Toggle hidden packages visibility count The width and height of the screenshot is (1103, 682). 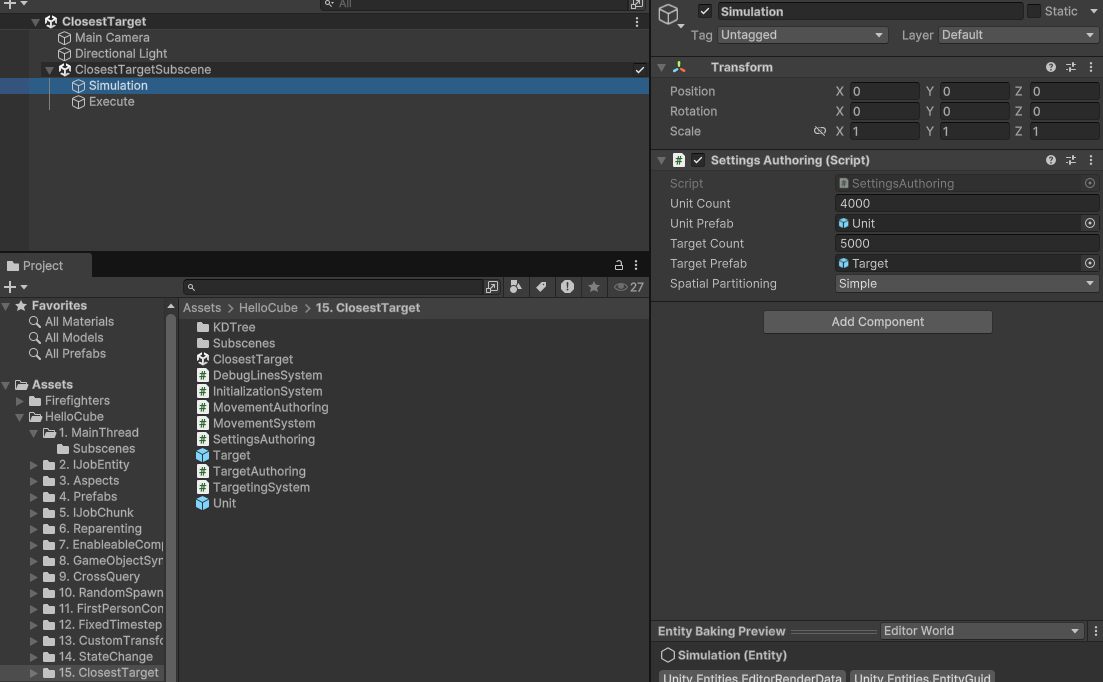point(629,287)
